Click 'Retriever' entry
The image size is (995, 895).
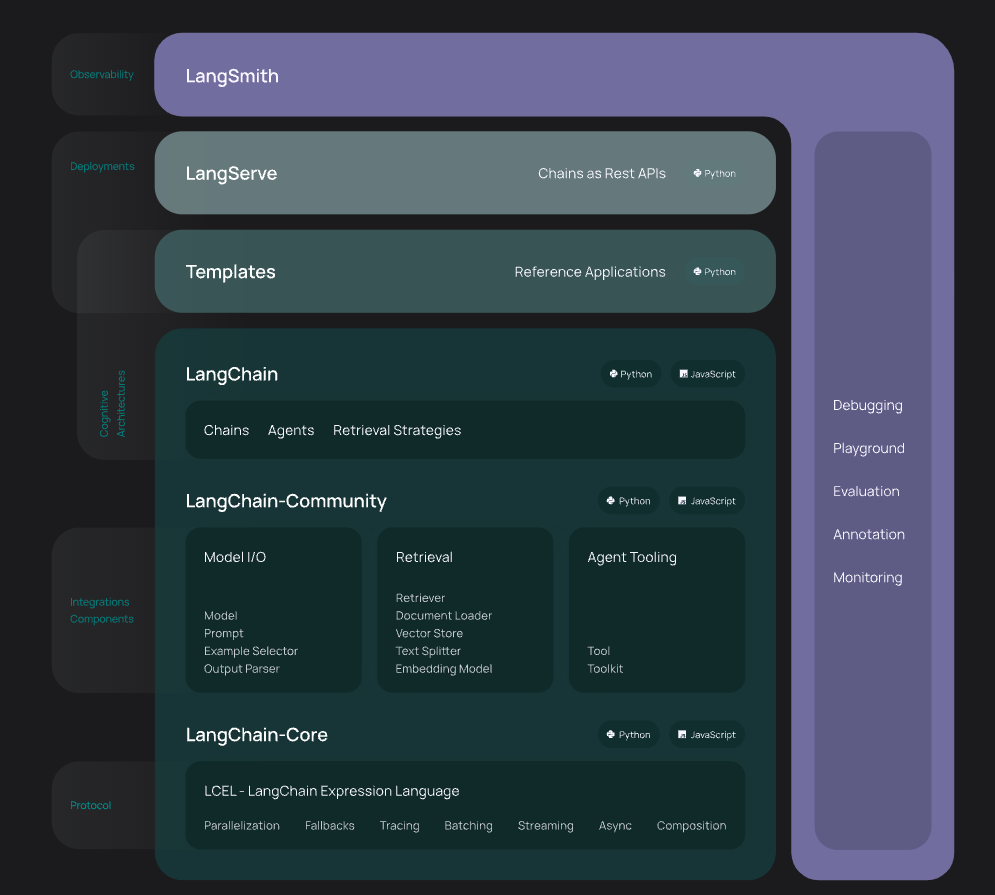[420, 597]
